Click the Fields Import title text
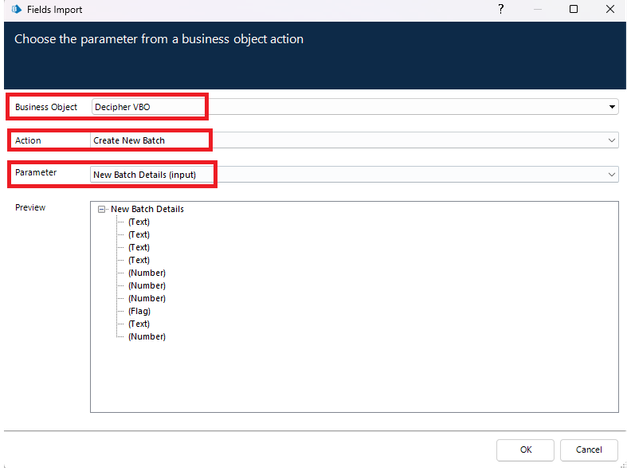 pyautogui.click(x=54, y=10)
